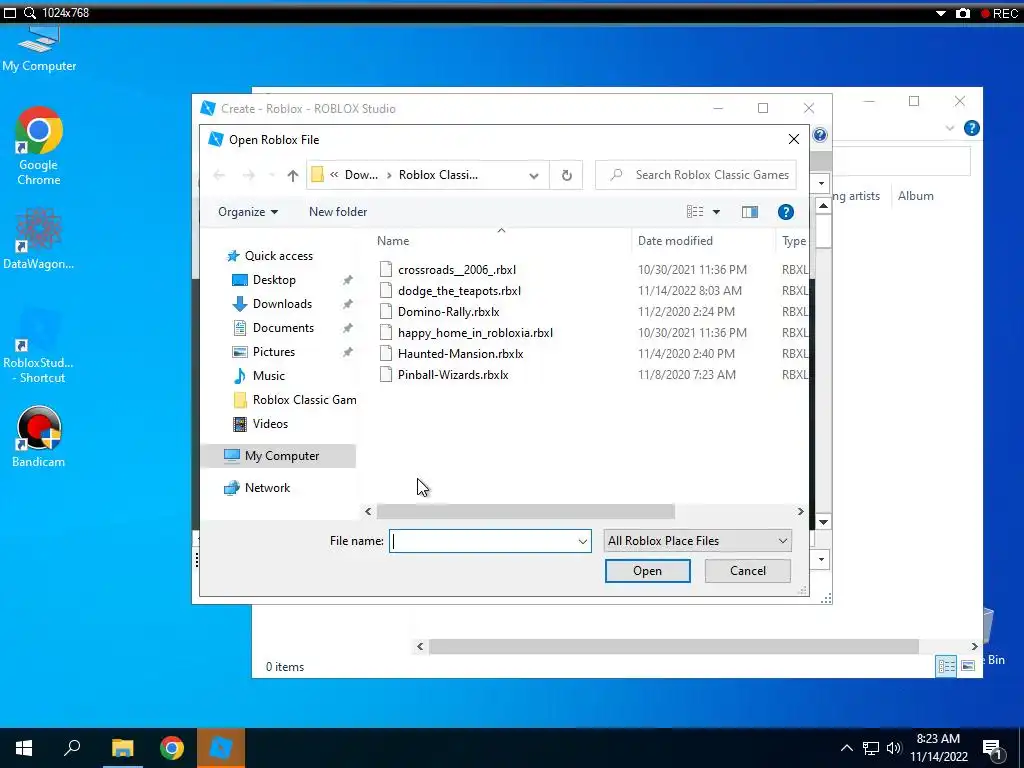The height and width of the screenshot is (768, 1024).
Task: Open recent locations dropdown arrow
Action: click(x=272, y=175)
